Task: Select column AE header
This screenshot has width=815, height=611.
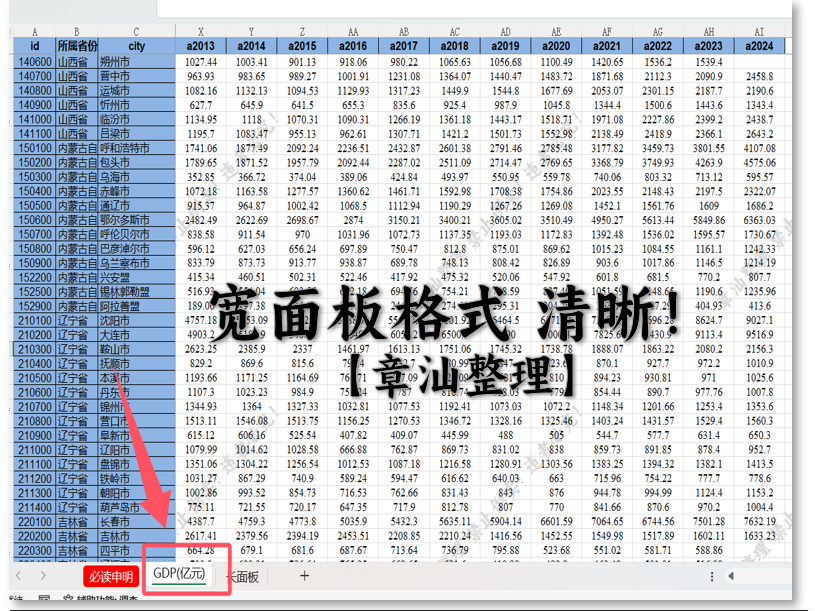Action: point(556,31)
